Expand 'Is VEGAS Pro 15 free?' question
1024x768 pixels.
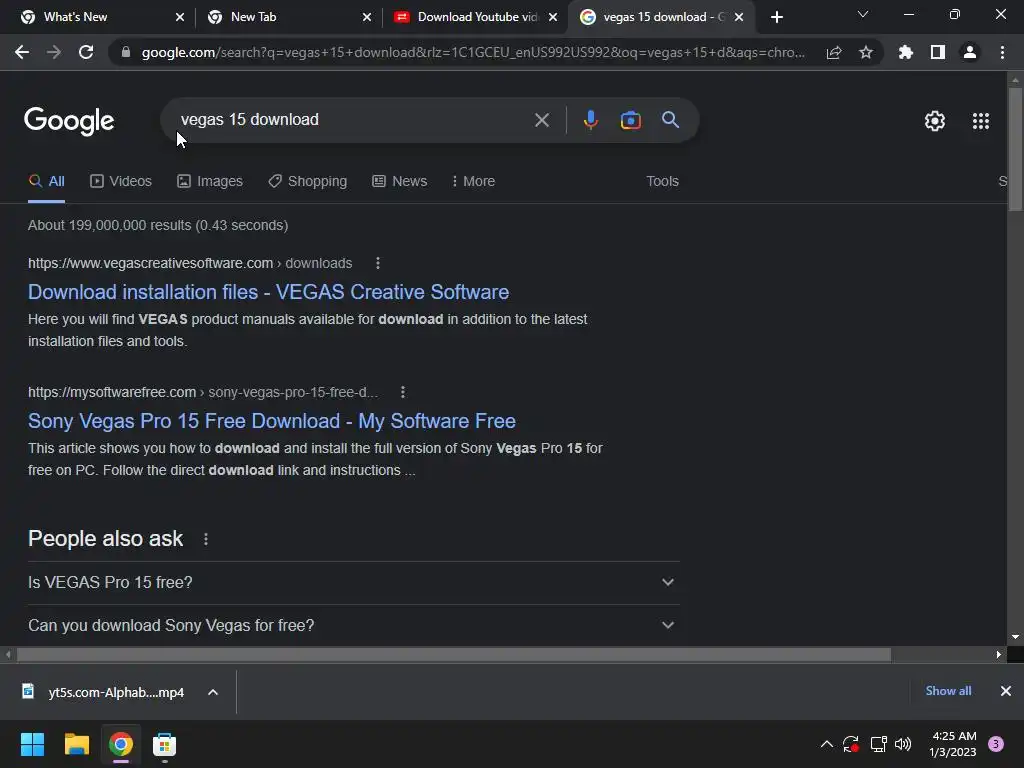pos(354,582)
